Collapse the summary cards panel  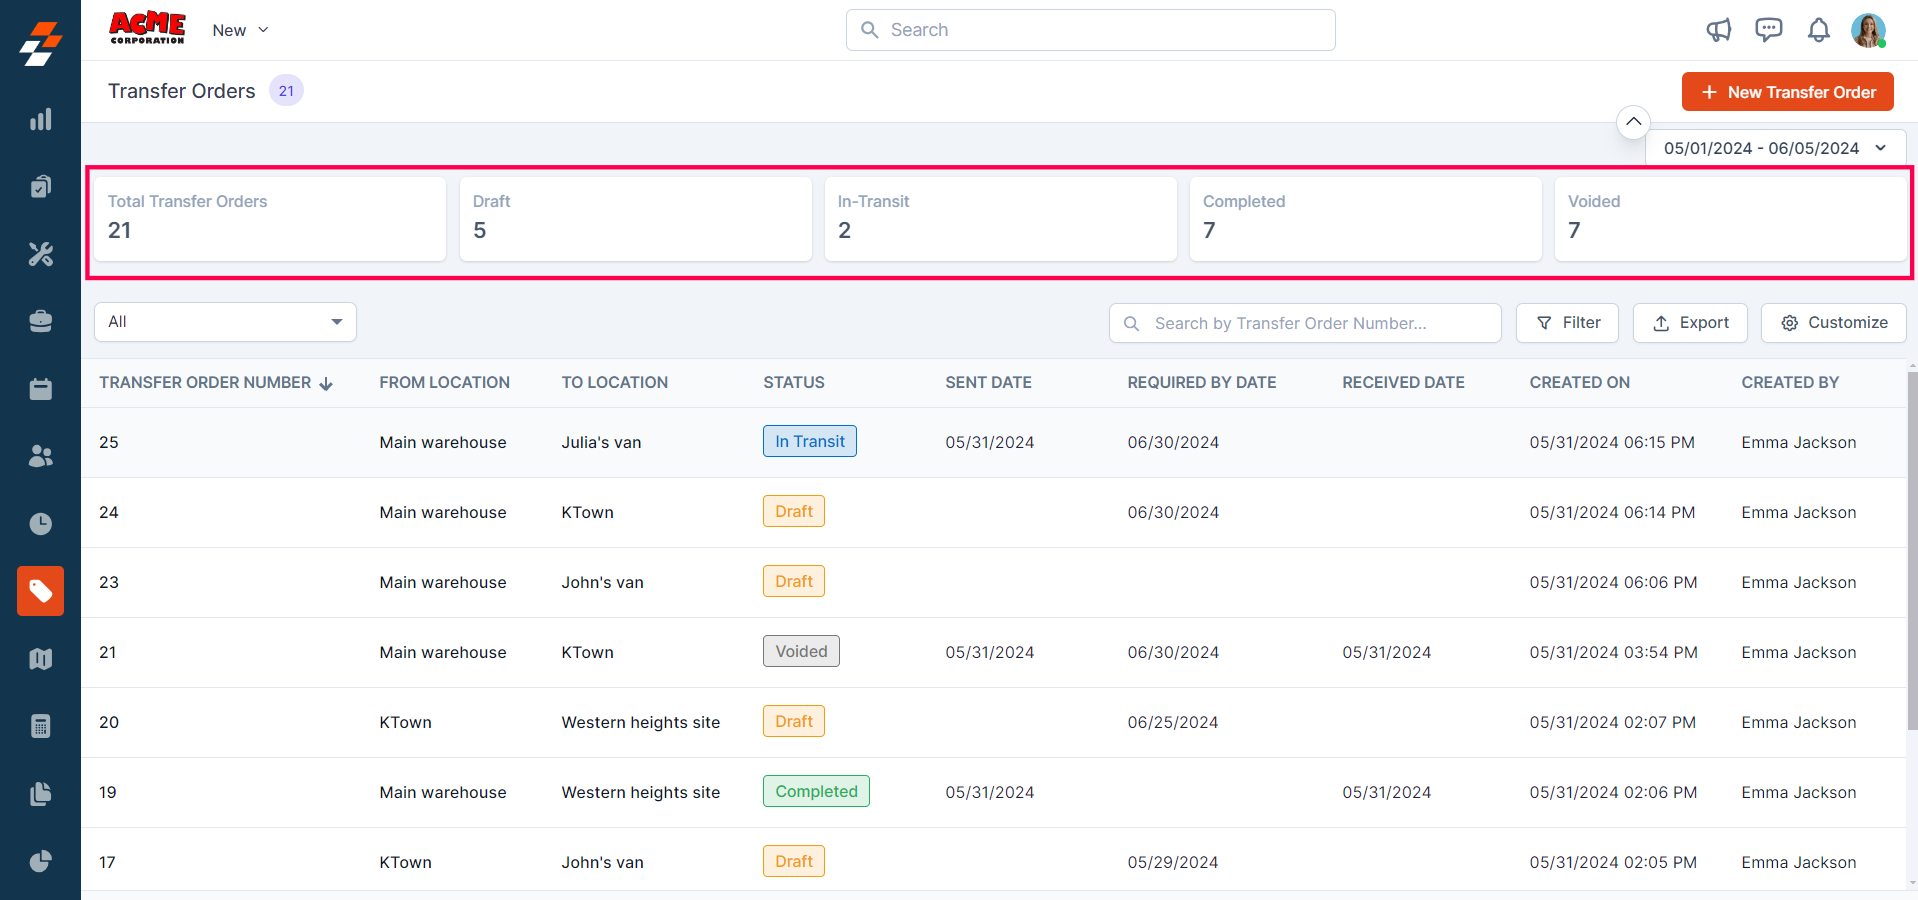click(x=1633, y=122)
